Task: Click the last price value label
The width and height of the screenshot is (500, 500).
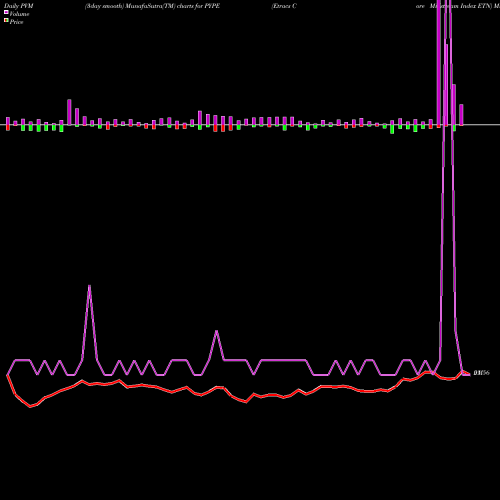Action: point(482,373)
